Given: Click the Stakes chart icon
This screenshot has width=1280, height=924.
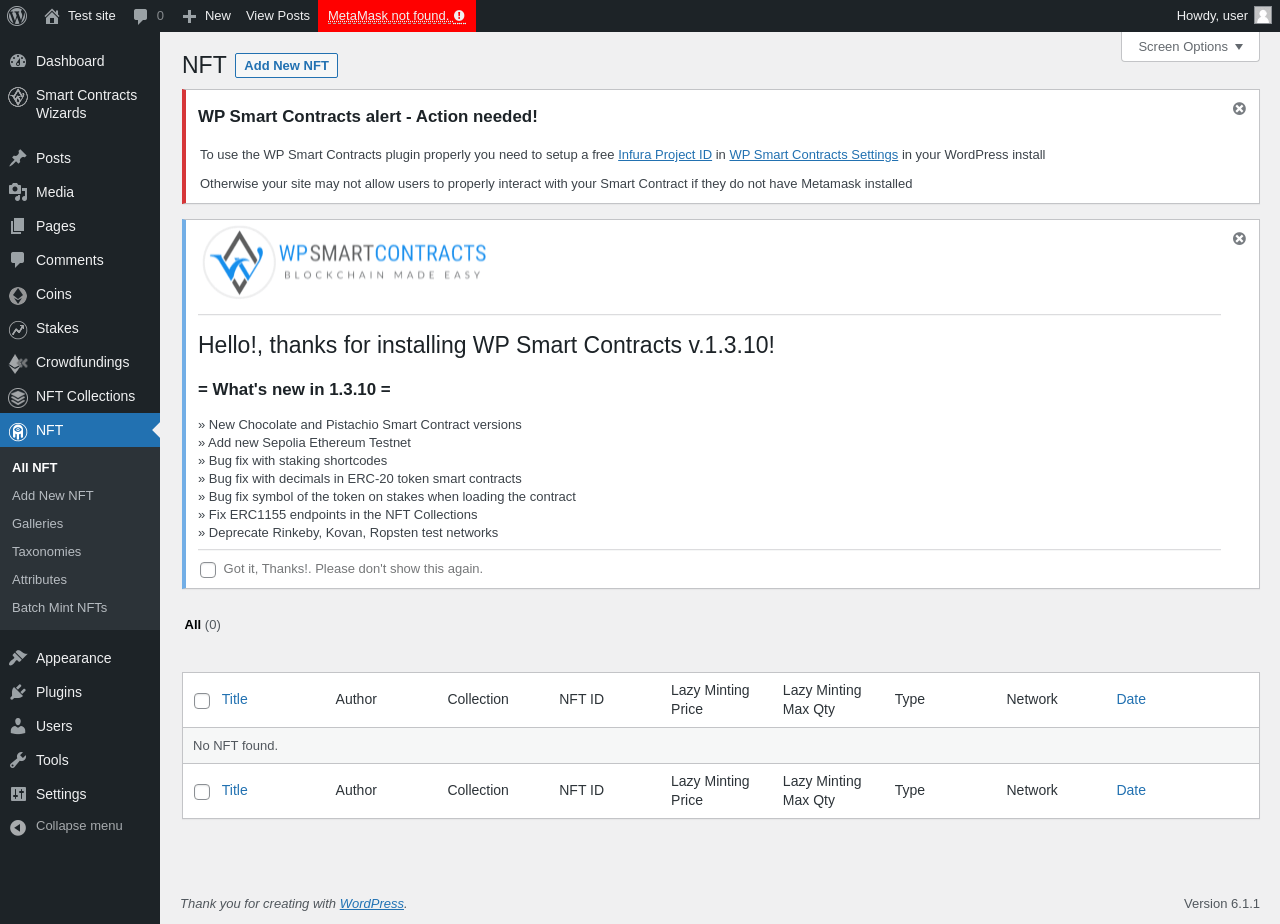Looking at the screenshot, I should 18,329.
